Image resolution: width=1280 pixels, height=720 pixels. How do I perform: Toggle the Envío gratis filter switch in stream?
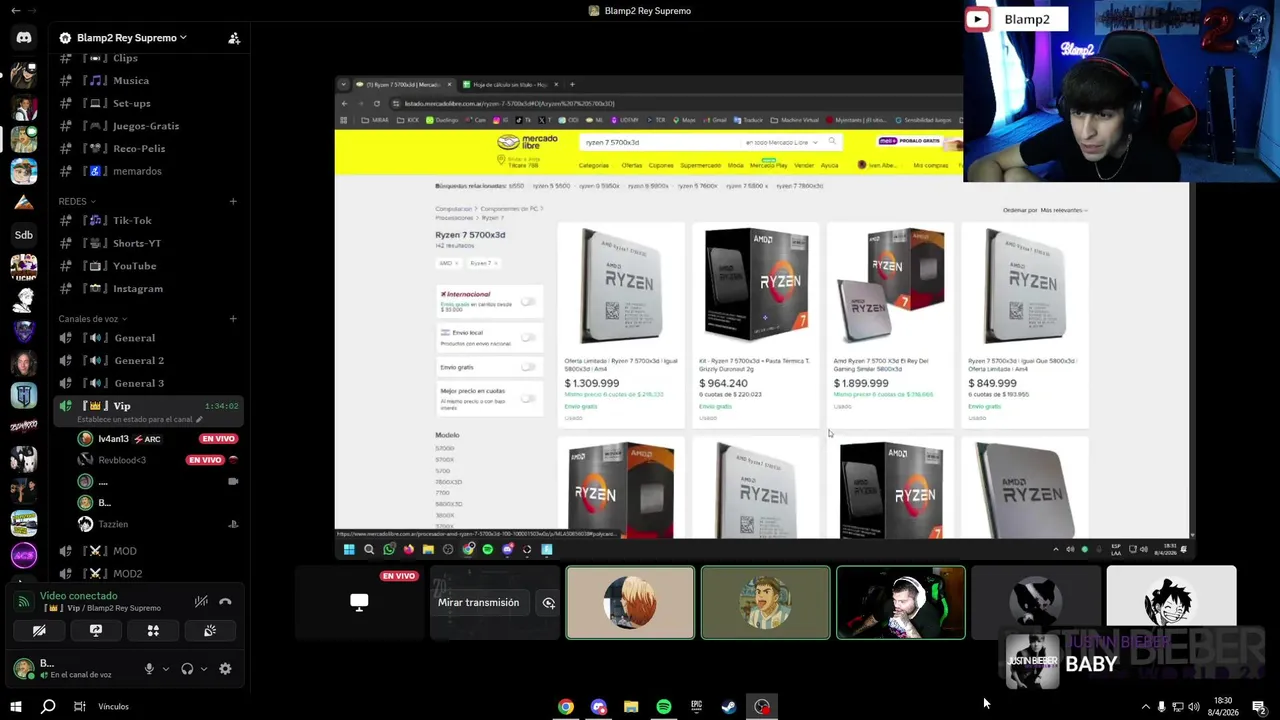click(x=527, y=367)
